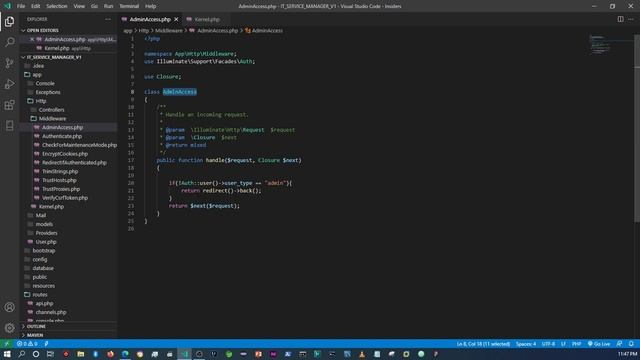Open Source Control view in activity bar
This screenshot has height=360, width=640.
point(9,63)
